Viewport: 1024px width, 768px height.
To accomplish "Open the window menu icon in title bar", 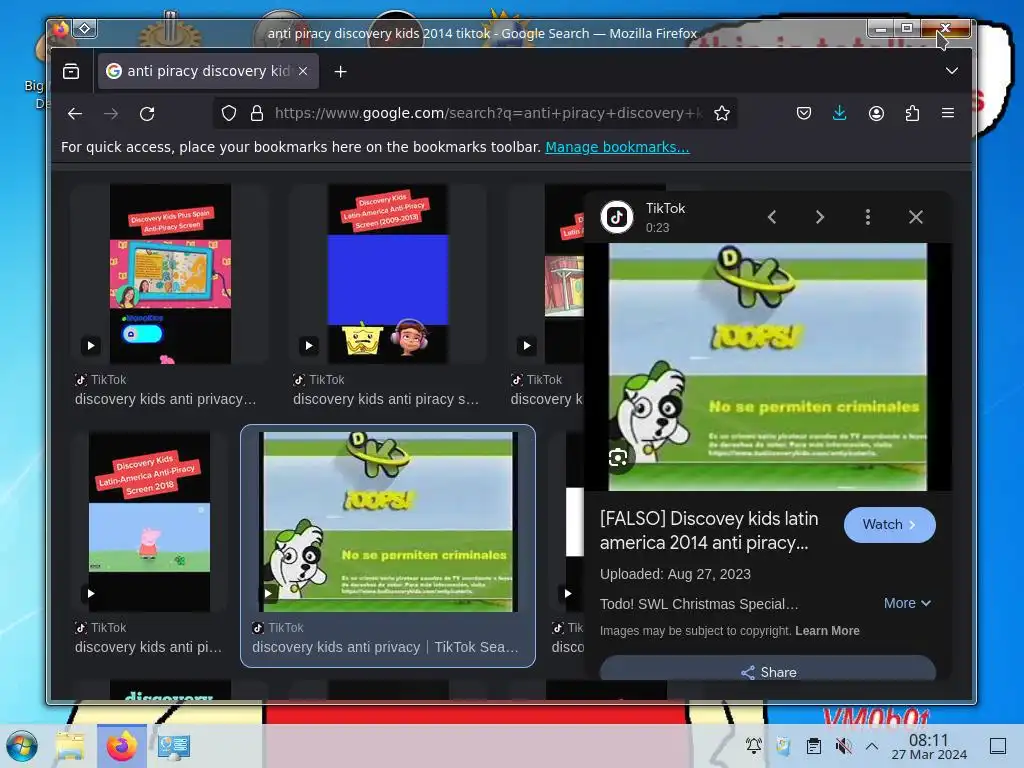I will (61, 29).
